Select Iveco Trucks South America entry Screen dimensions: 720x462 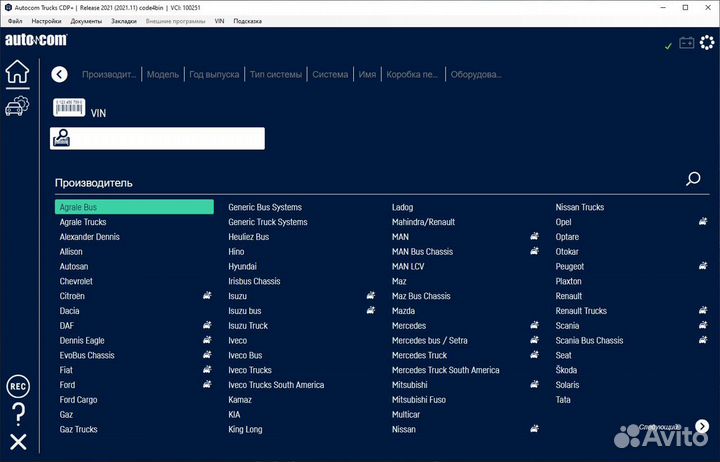(x=276, y=385)
